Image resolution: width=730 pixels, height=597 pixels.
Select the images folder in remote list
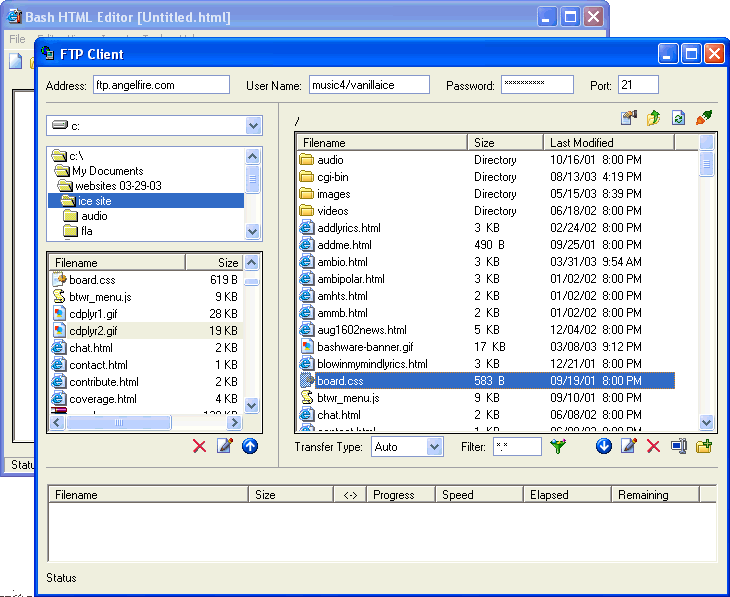(x=333, y=194)
